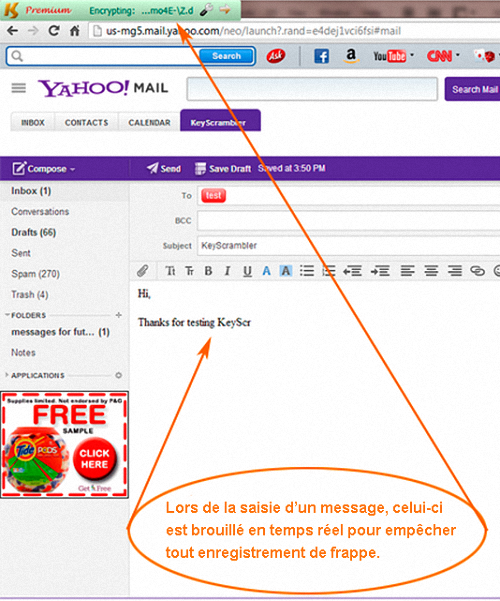Image resolution: width=500 pixels, height=601 pixels.
Task: Toggle underline text formatting
Action: 247,271
